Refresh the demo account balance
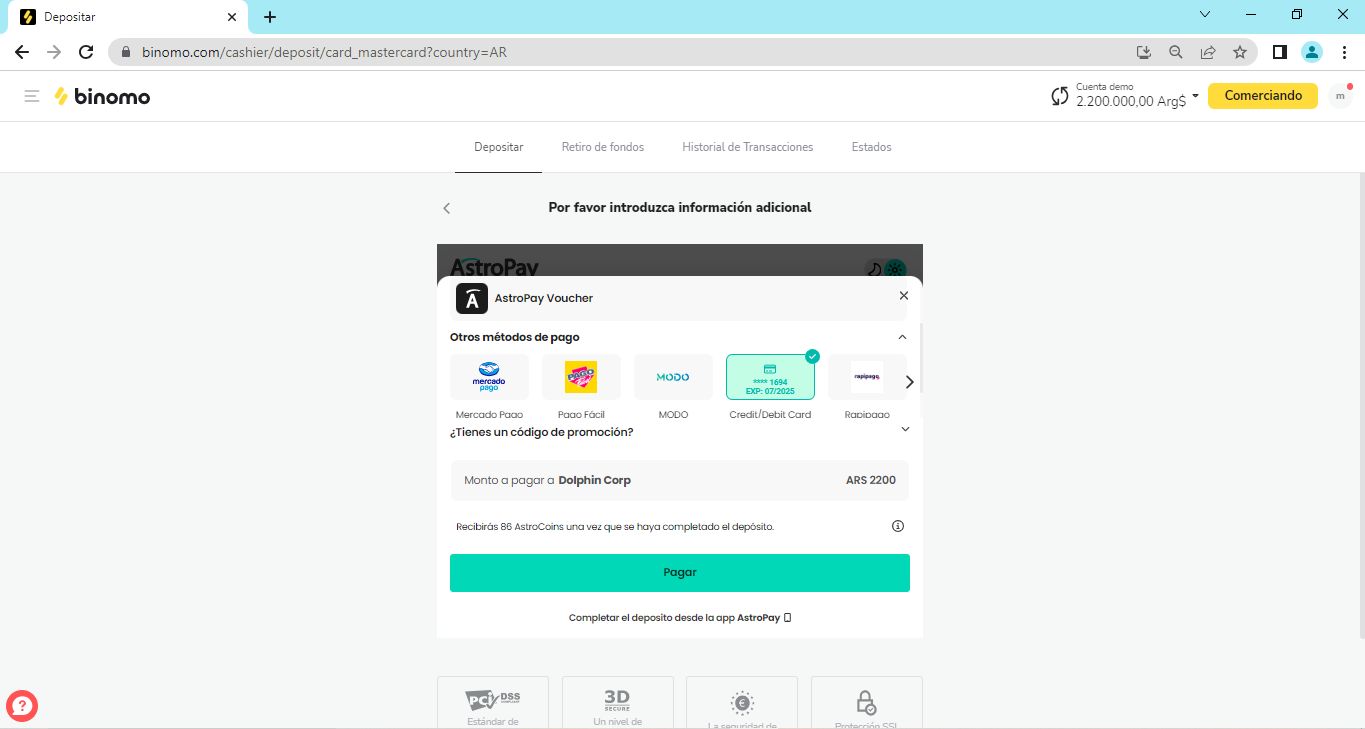The image size is (1365, 729). 1060,96
